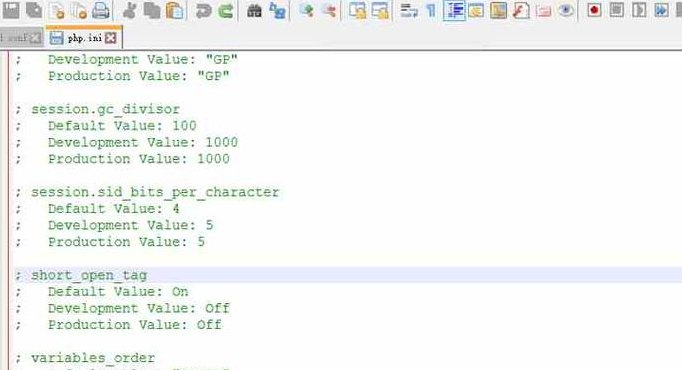
Task: Place the cursor on the short_open_tag line
Action: 348,275
